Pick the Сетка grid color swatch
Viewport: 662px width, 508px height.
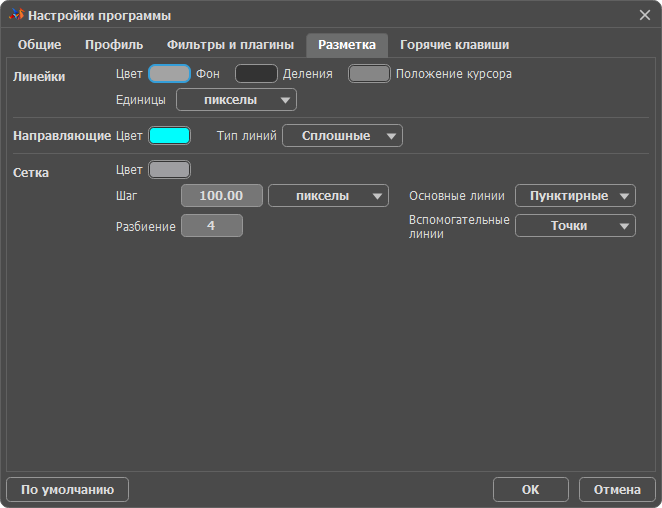[169, 170]
